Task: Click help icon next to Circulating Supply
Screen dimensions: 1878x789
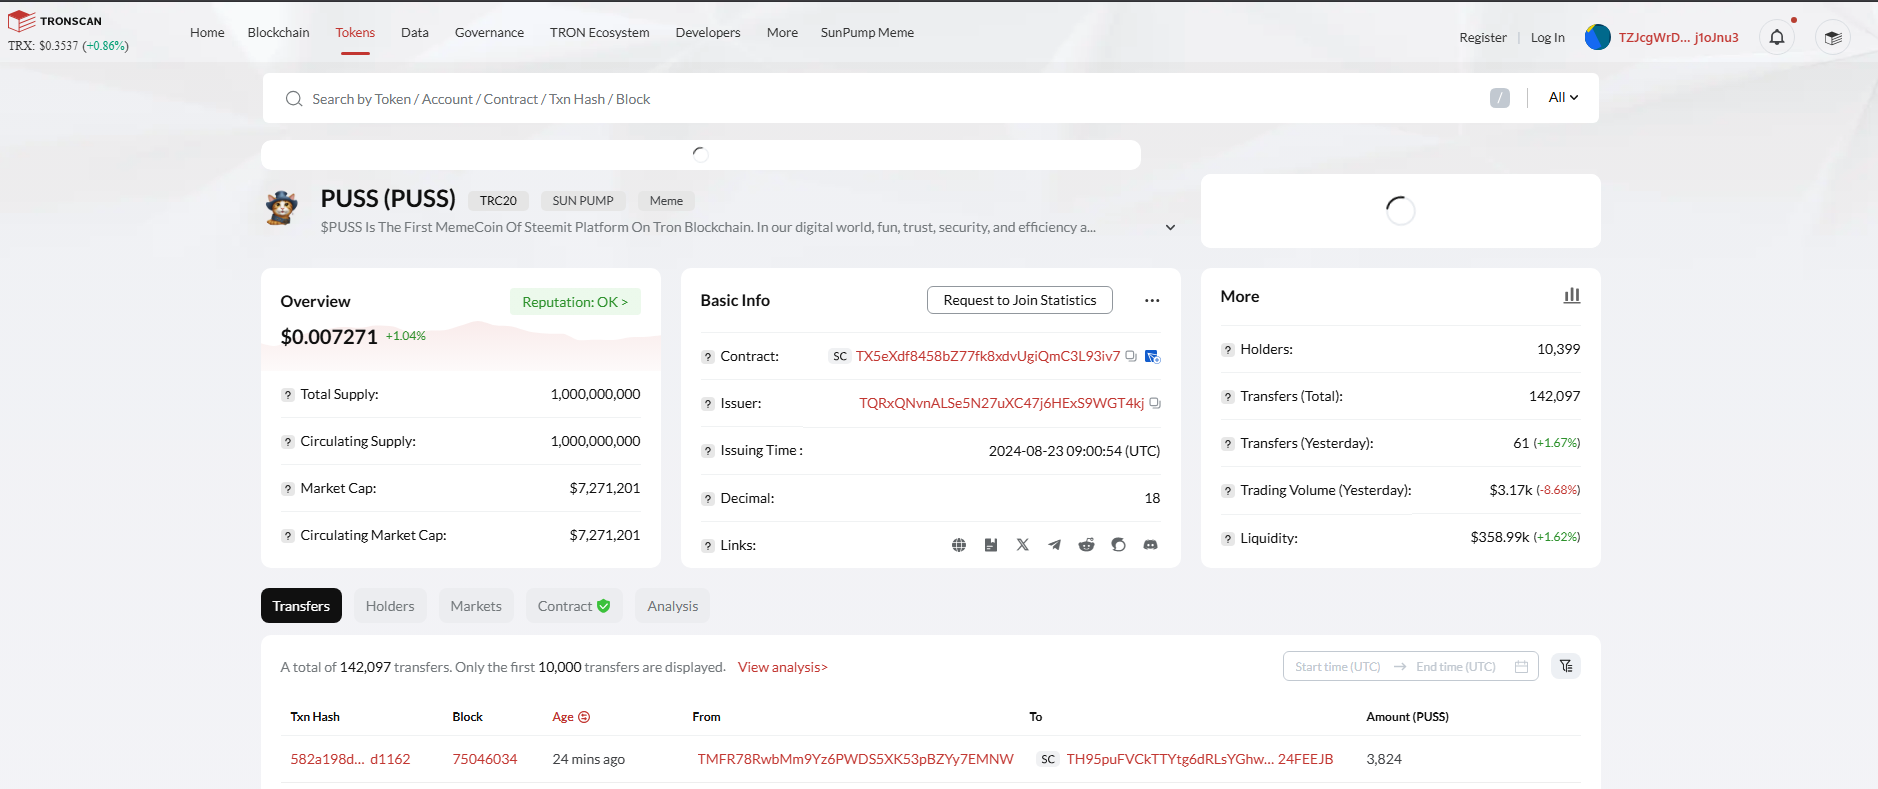Action: pos(288,442)
